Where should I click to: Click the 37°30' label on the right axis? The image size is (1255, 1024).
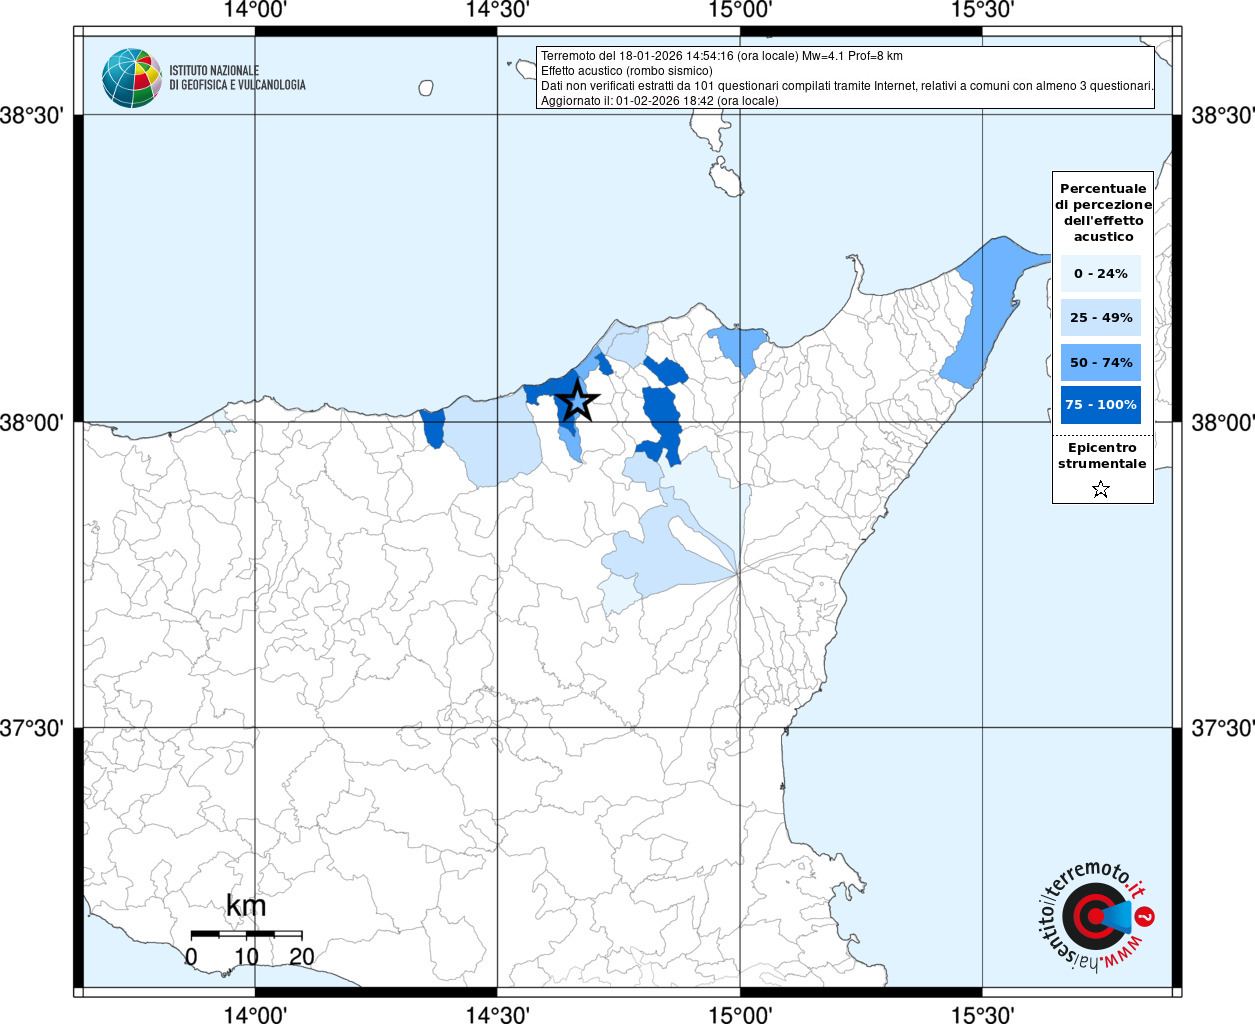(x=1222, y=728)
